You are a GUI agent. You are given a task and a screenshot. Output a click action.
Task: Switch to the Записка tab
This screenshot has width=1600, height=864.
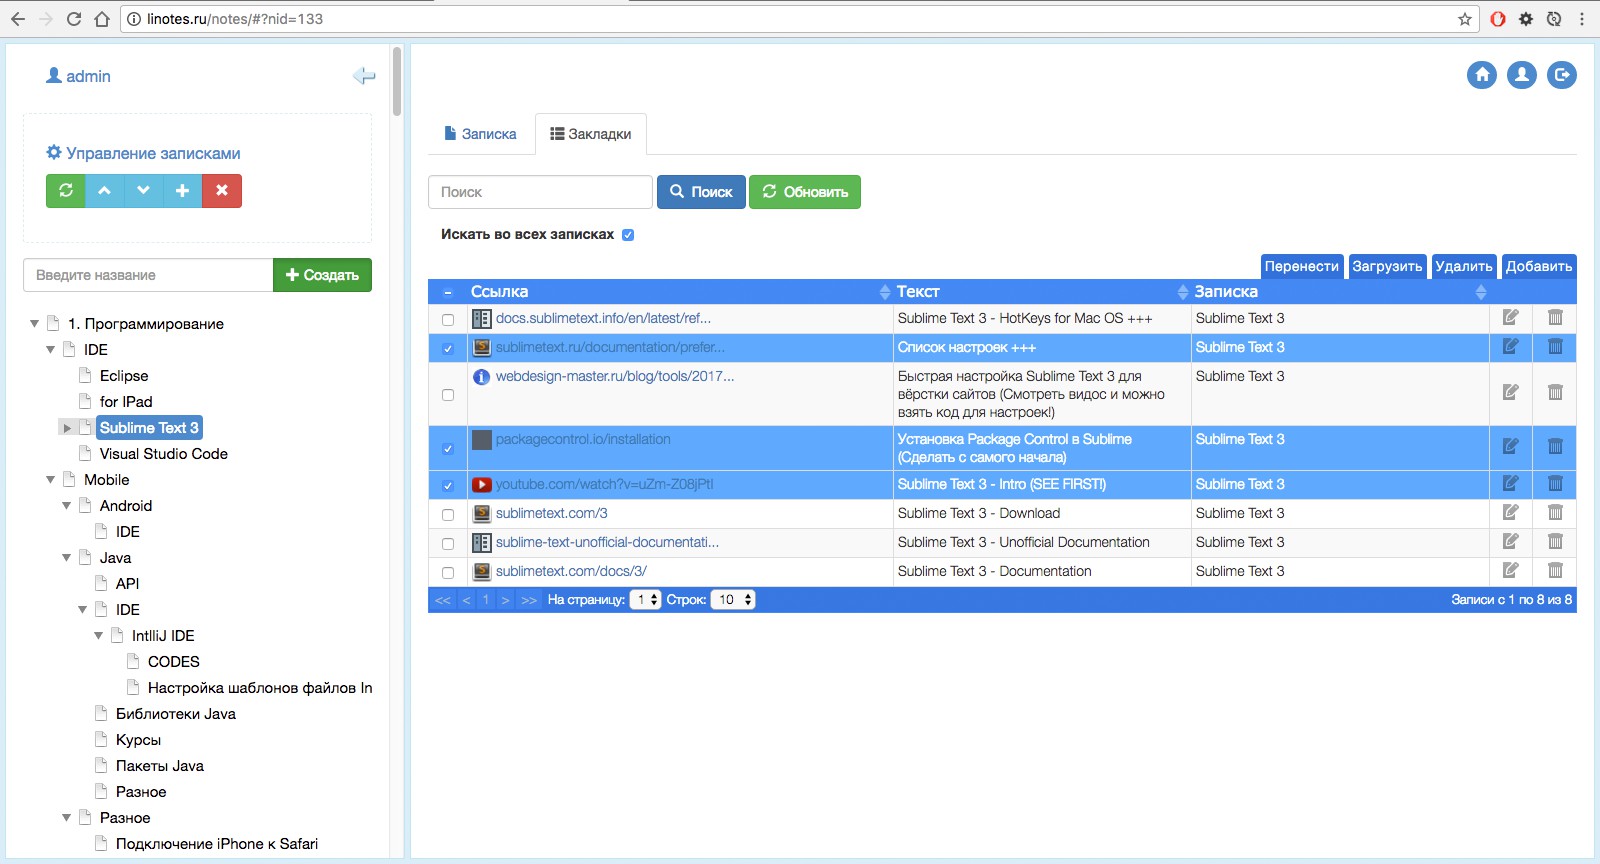(x=480, y=134)
